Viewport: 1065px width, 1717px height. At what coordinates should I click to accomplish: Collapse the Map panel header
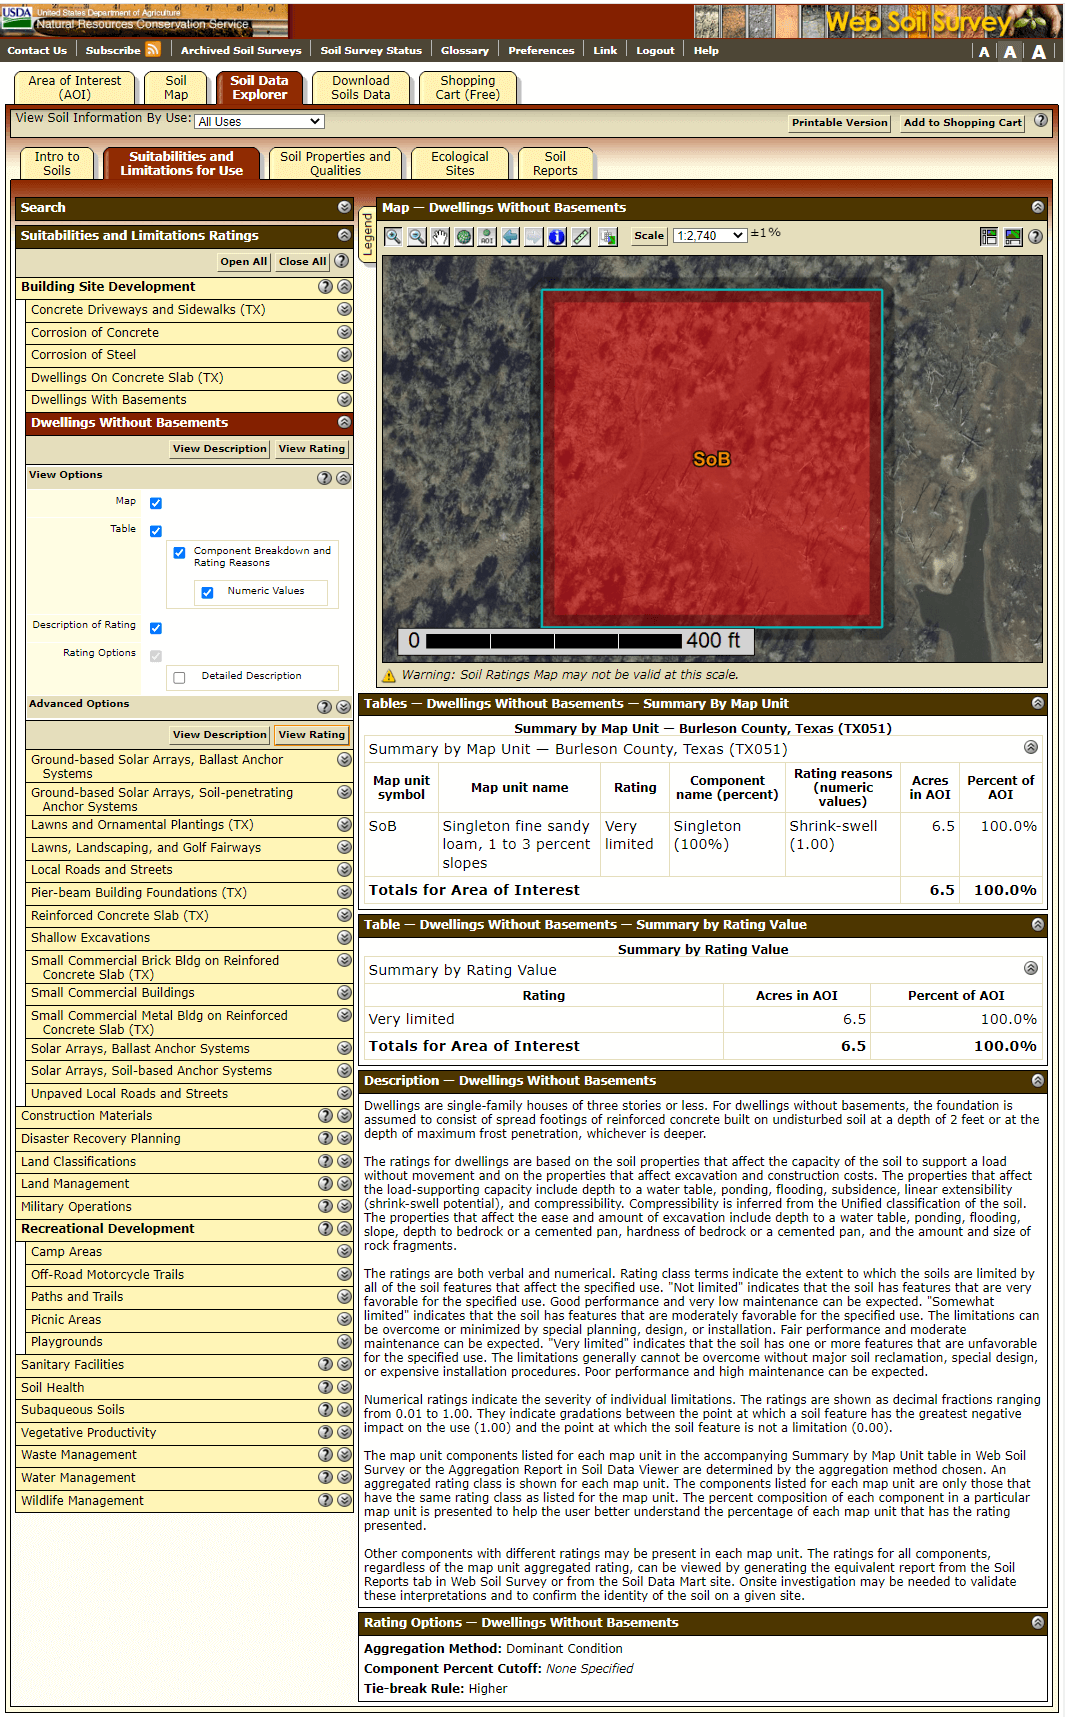click(1038, 207)
